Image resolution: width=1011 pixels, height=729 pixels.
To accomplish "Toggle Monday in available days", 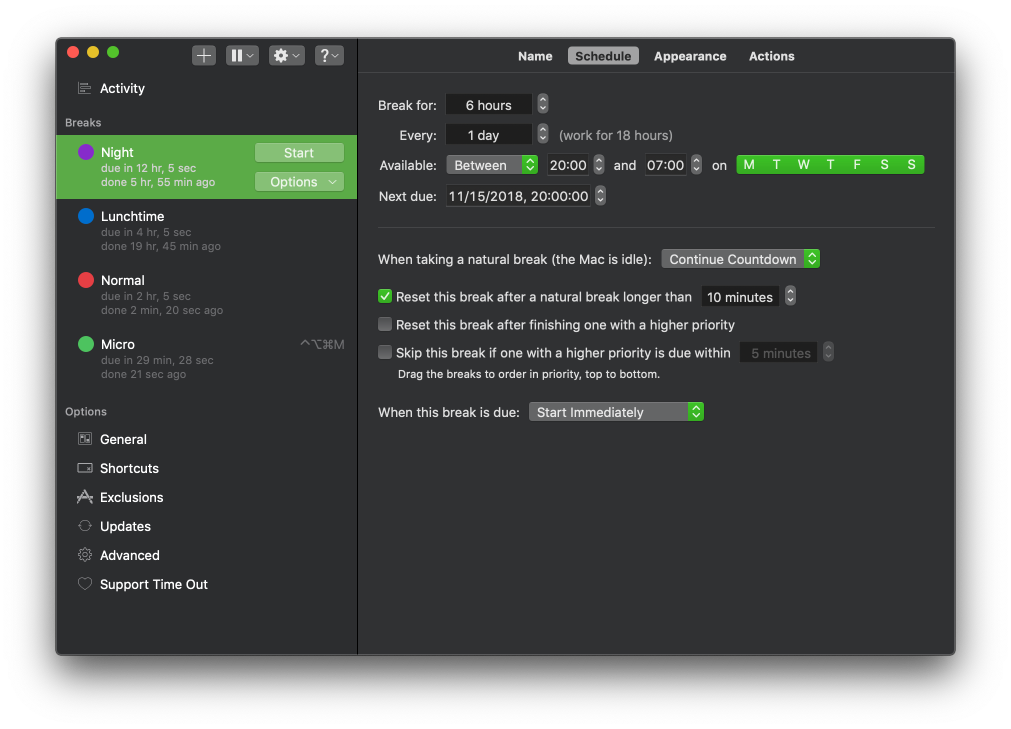I will point(749,165).
